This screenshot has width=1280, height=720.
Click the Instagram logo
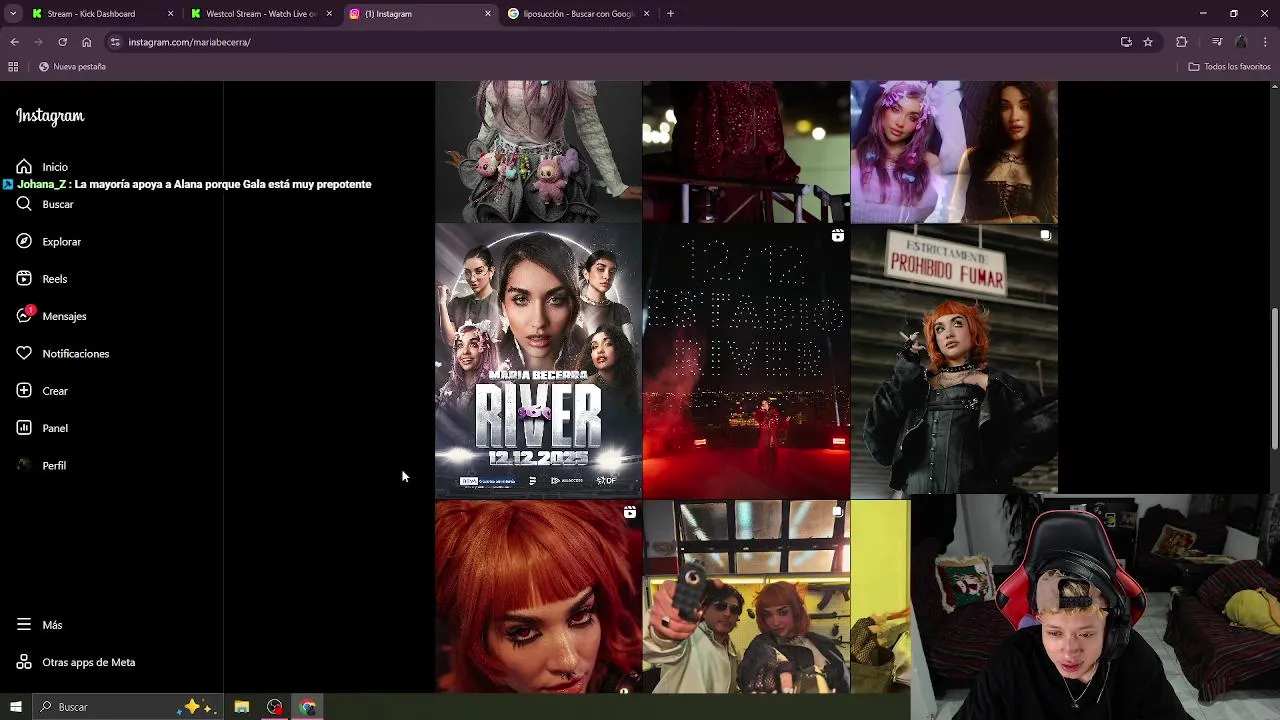tap(50, 116)
